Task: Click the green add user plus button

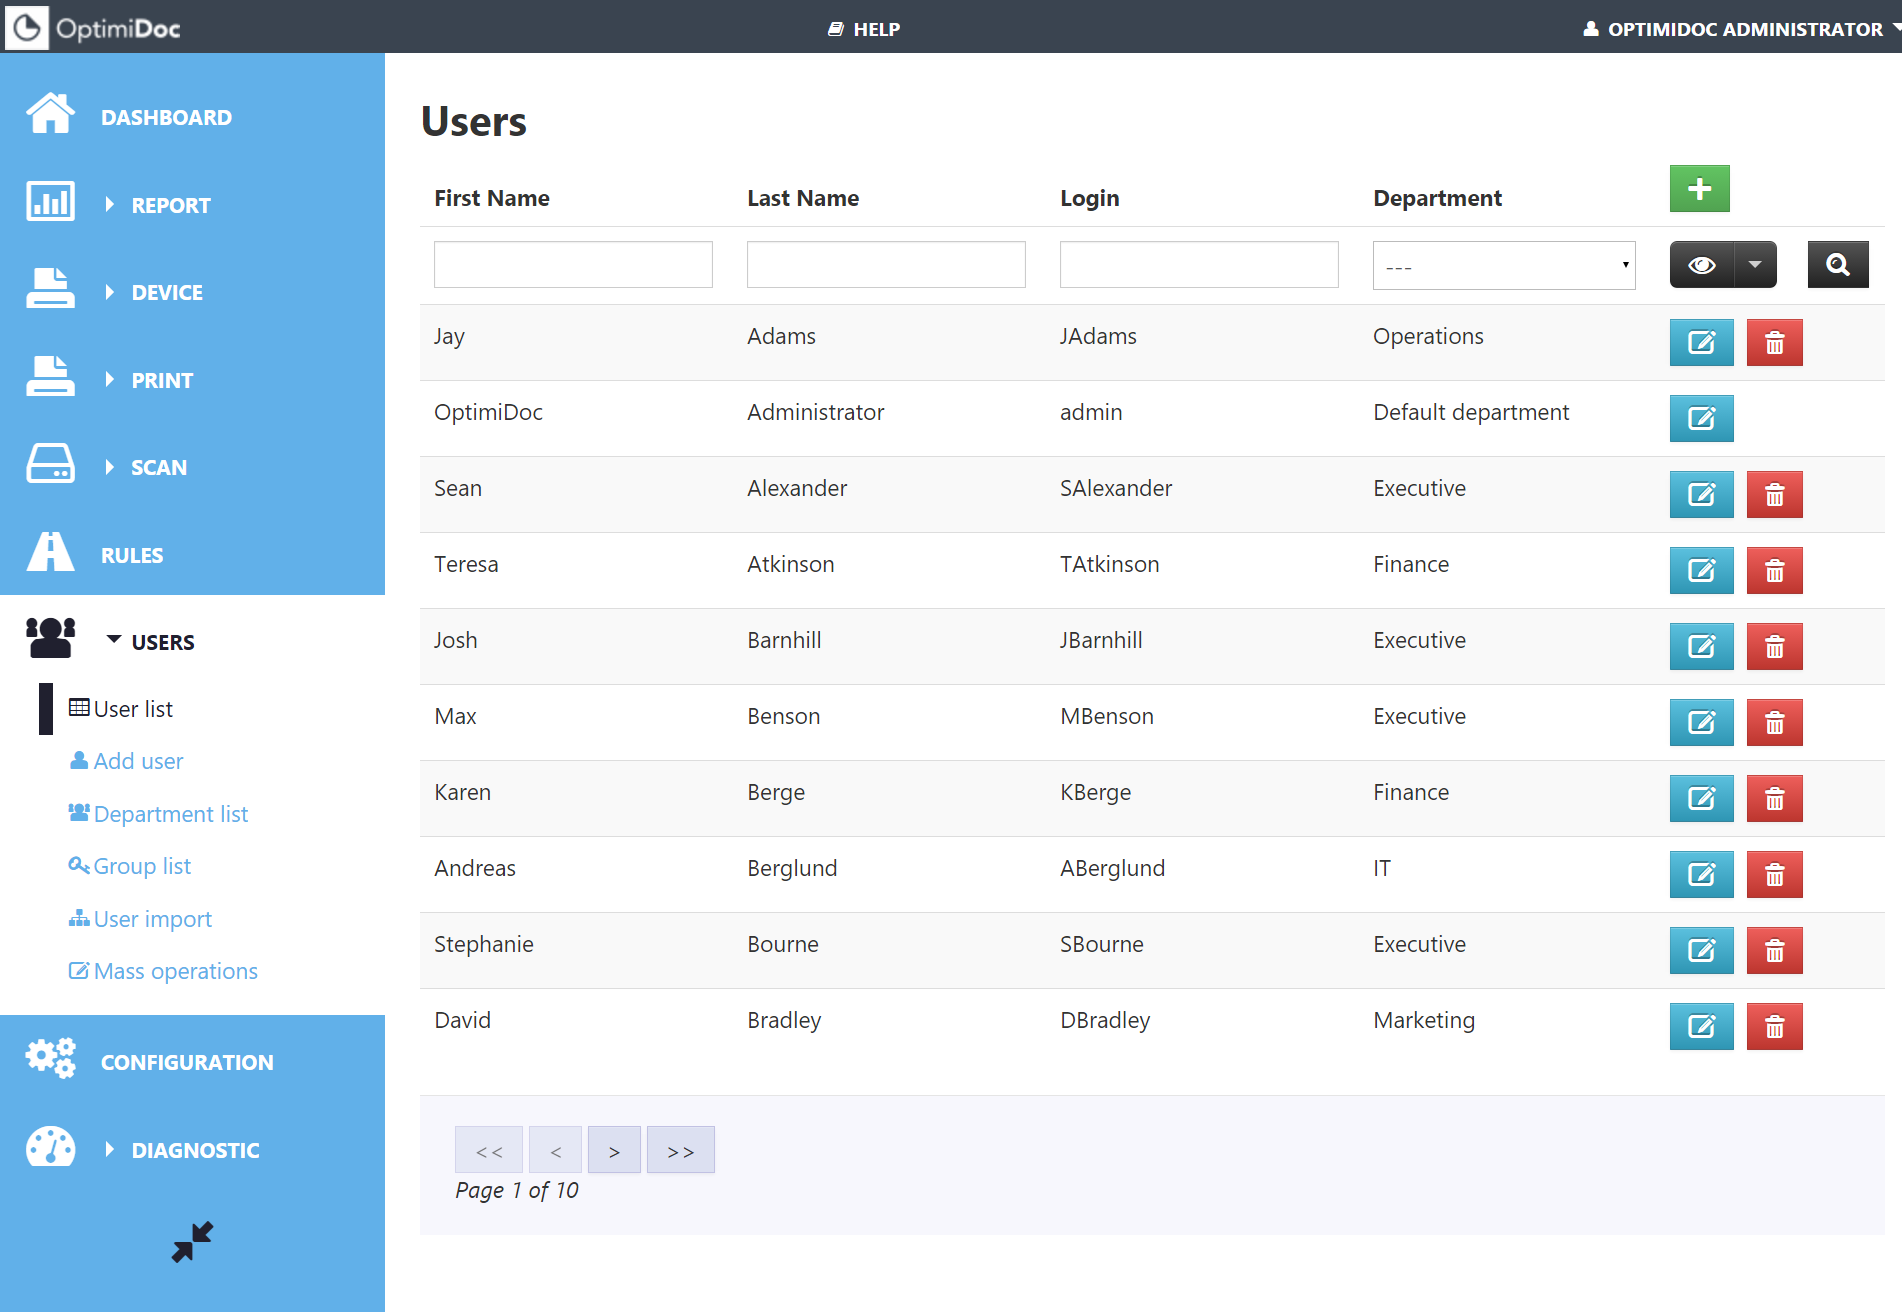Action: pyautogui.click(x=1698, y=189)
